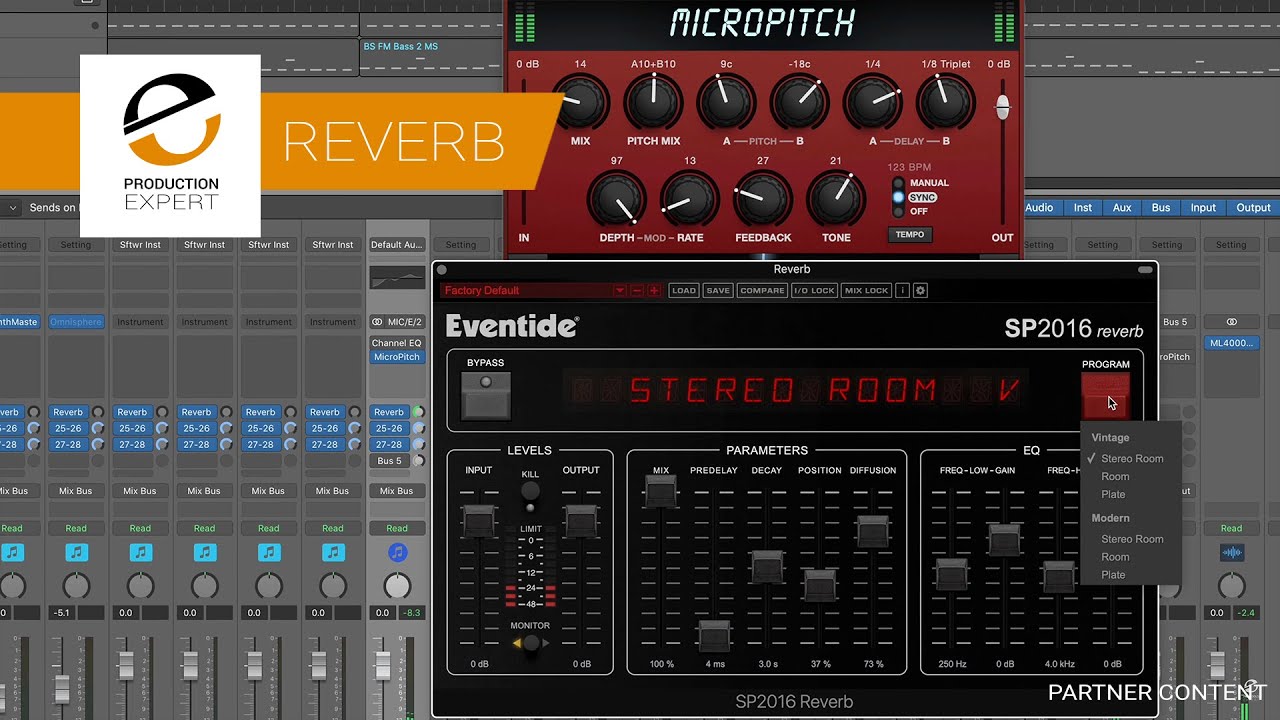
Task: Click the Audio filter button in mixer
Action: (x=1039, y=208)
